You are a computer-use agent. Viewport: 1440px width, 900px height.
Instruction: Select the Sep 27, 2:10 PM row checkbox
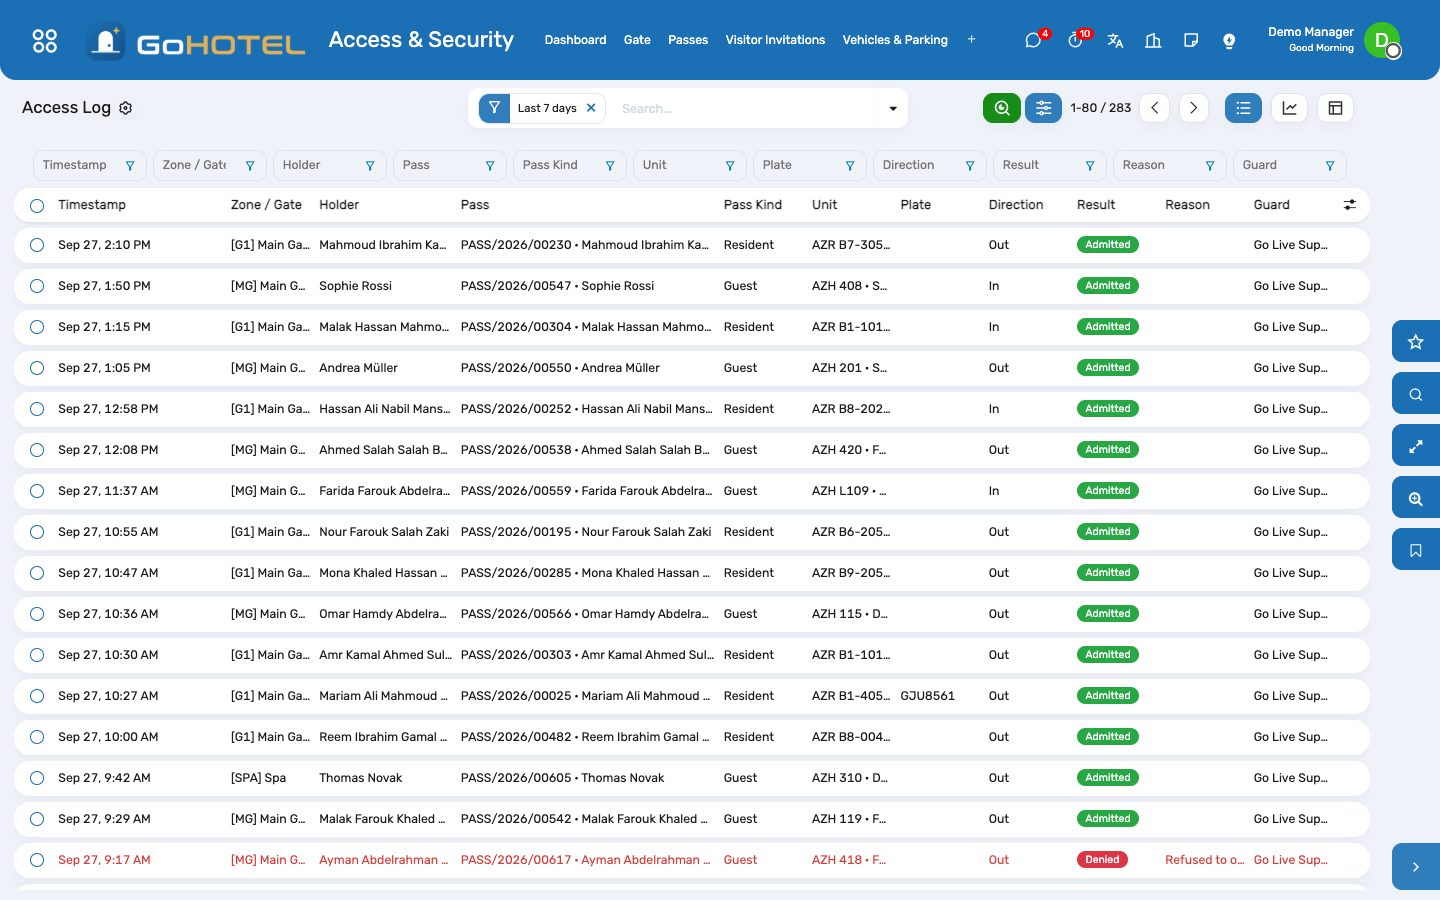37,245
